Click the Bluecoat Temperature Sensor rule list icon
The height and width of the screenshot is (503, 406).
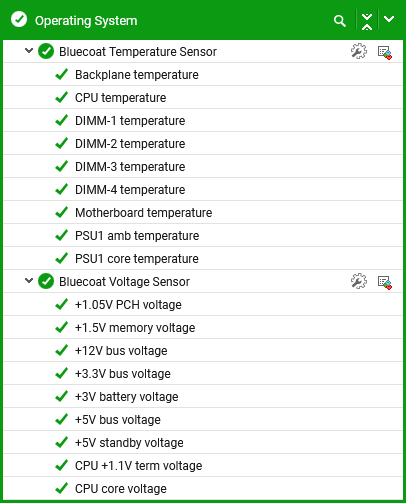point(385,53)
